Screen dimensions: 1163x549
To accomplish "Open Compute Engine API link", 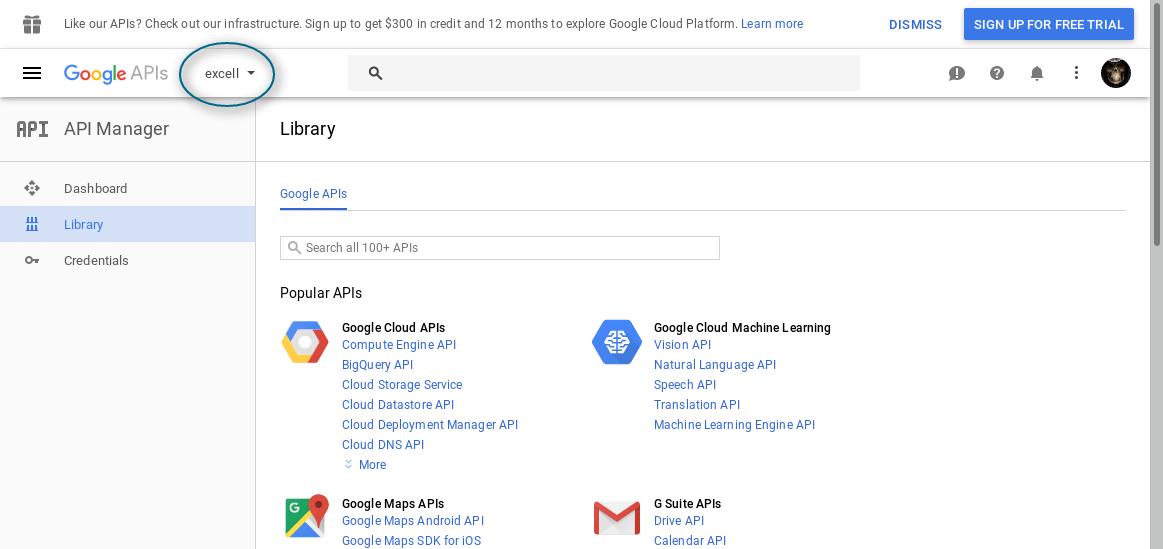I will [x=399, y=345].
